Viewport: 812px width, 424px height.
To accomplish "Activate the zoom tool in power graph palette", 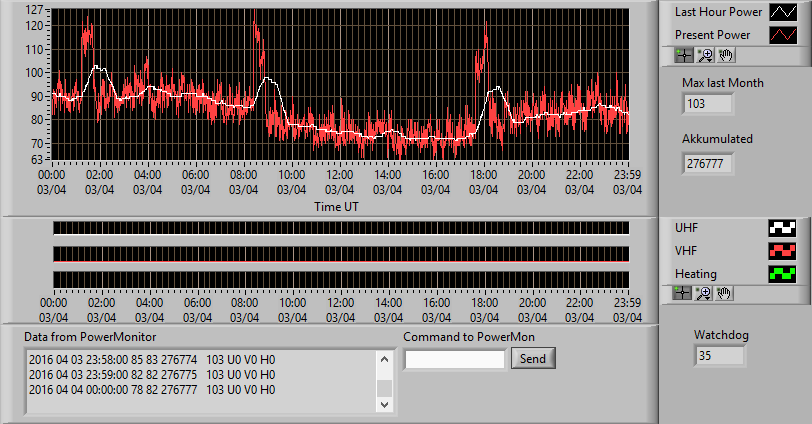I will pos(705,55).
